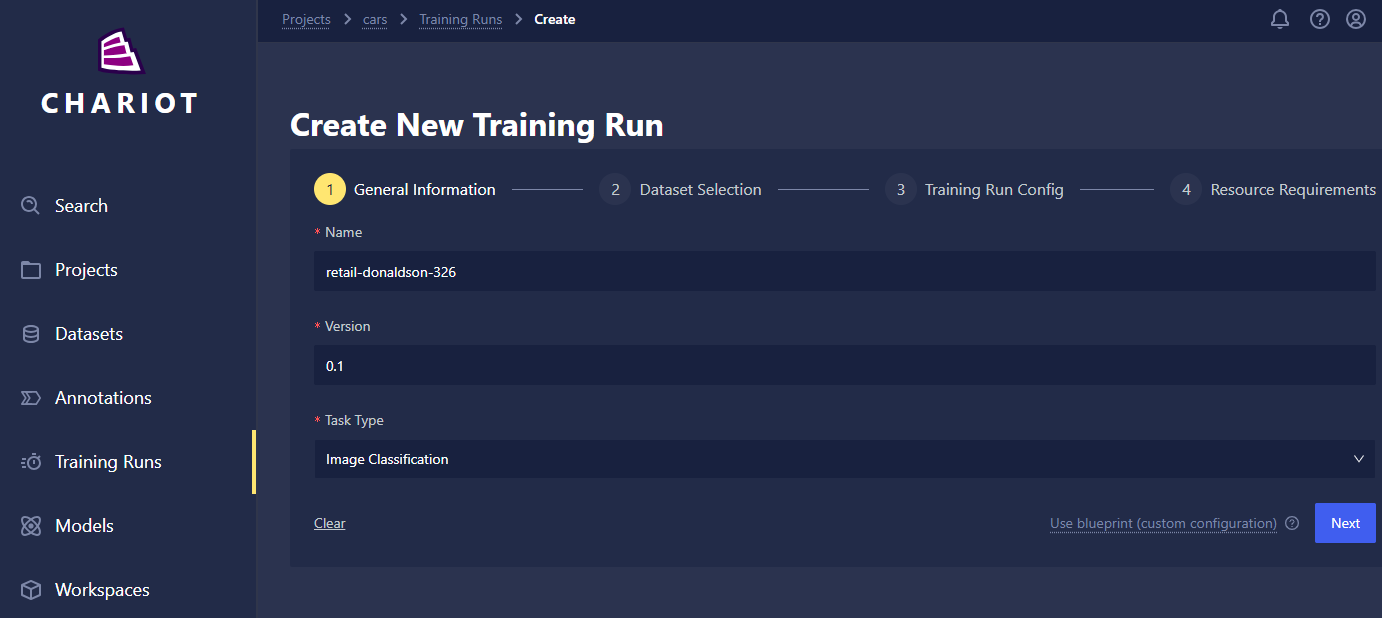Click the Projects folder icon

[x=31, y=270]
